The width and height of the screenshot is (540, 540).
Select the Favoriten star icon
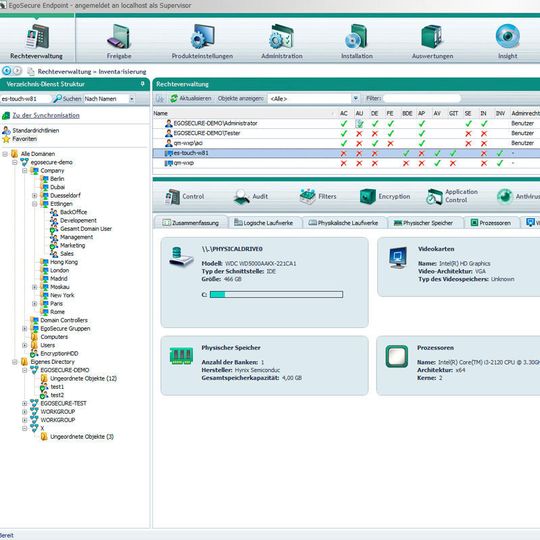6,139
